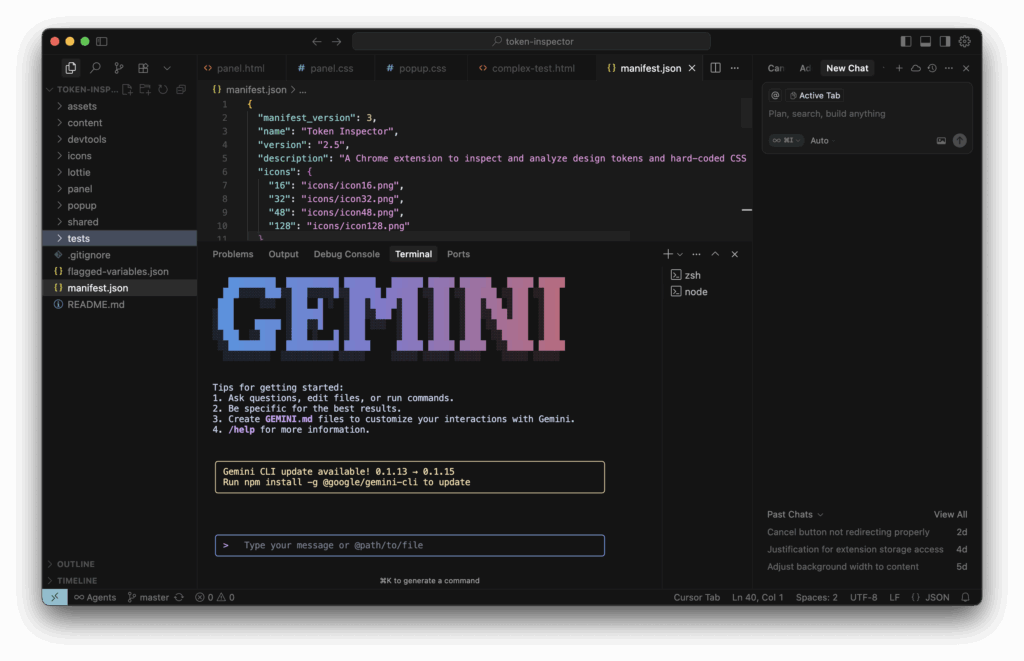The height and width of the screenshot is (661, 1024).
Task: Toggle the primary sidebar layout button
Action: (906, 41)
